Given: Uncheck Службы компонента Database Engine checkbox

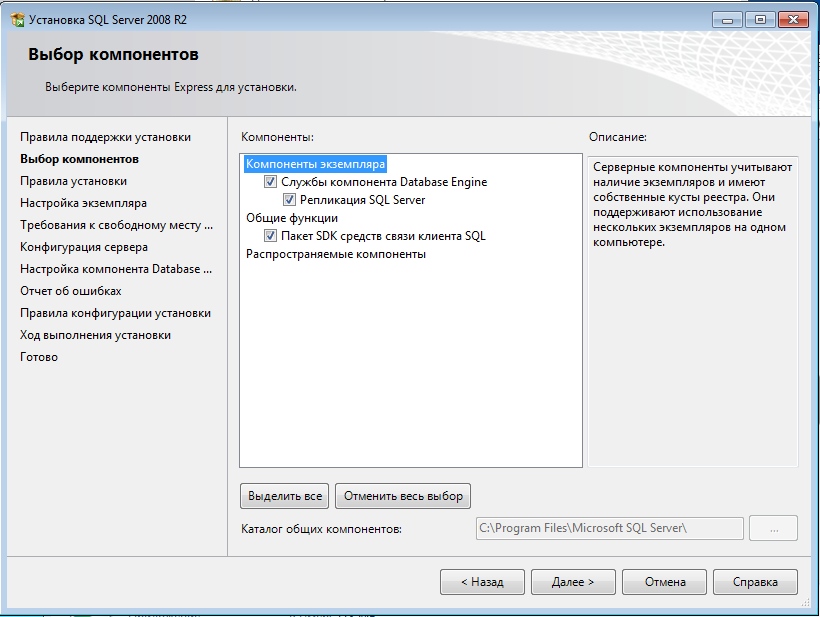Looking at the screenshot, I should (x=270, y=182).
